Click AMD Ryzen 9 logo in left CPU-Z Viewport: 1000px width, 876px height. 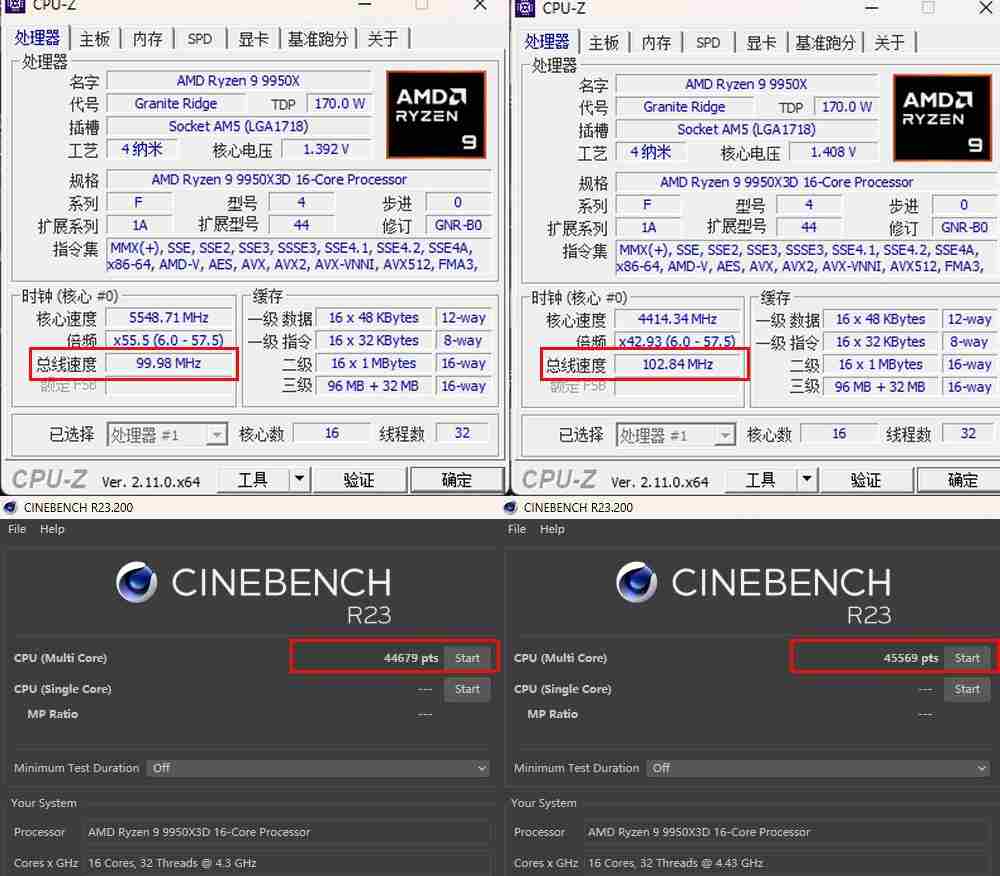click(436, 115)
